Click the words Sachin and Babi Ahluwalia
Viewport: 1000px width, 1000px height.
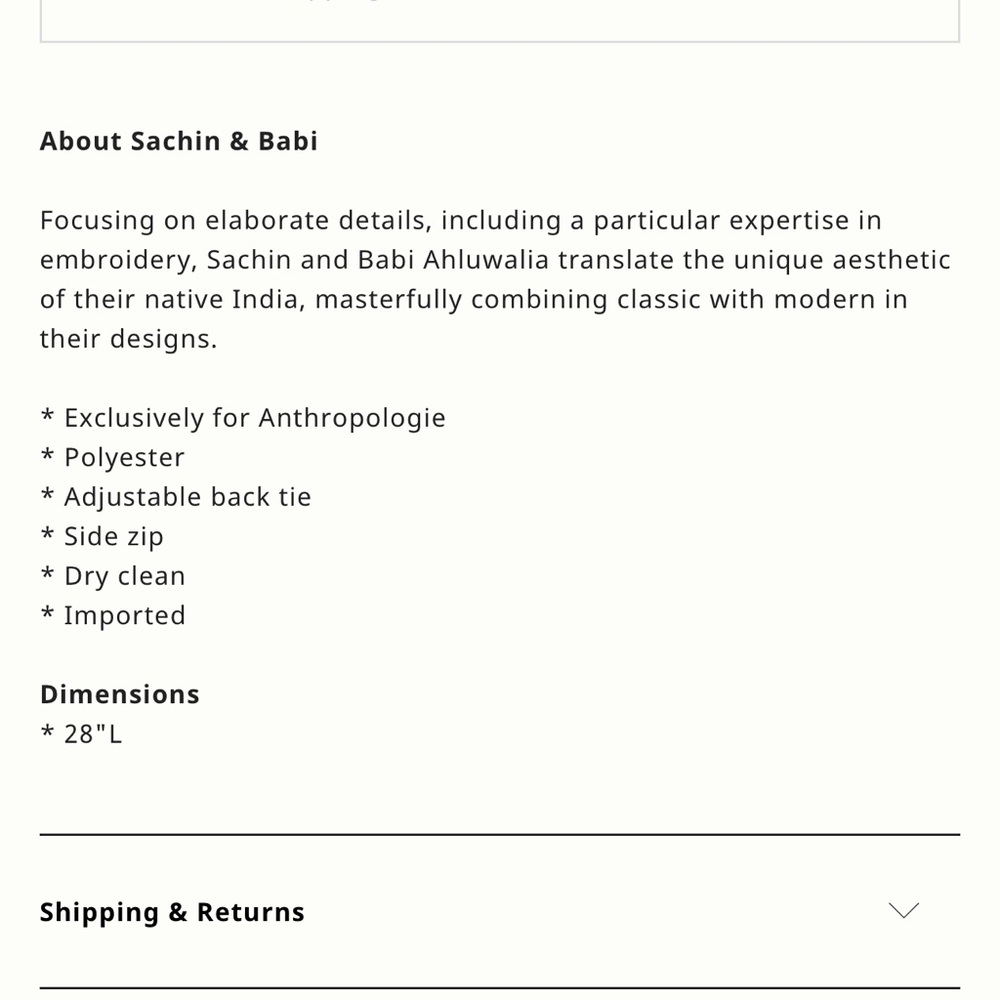tap(378, 260)
